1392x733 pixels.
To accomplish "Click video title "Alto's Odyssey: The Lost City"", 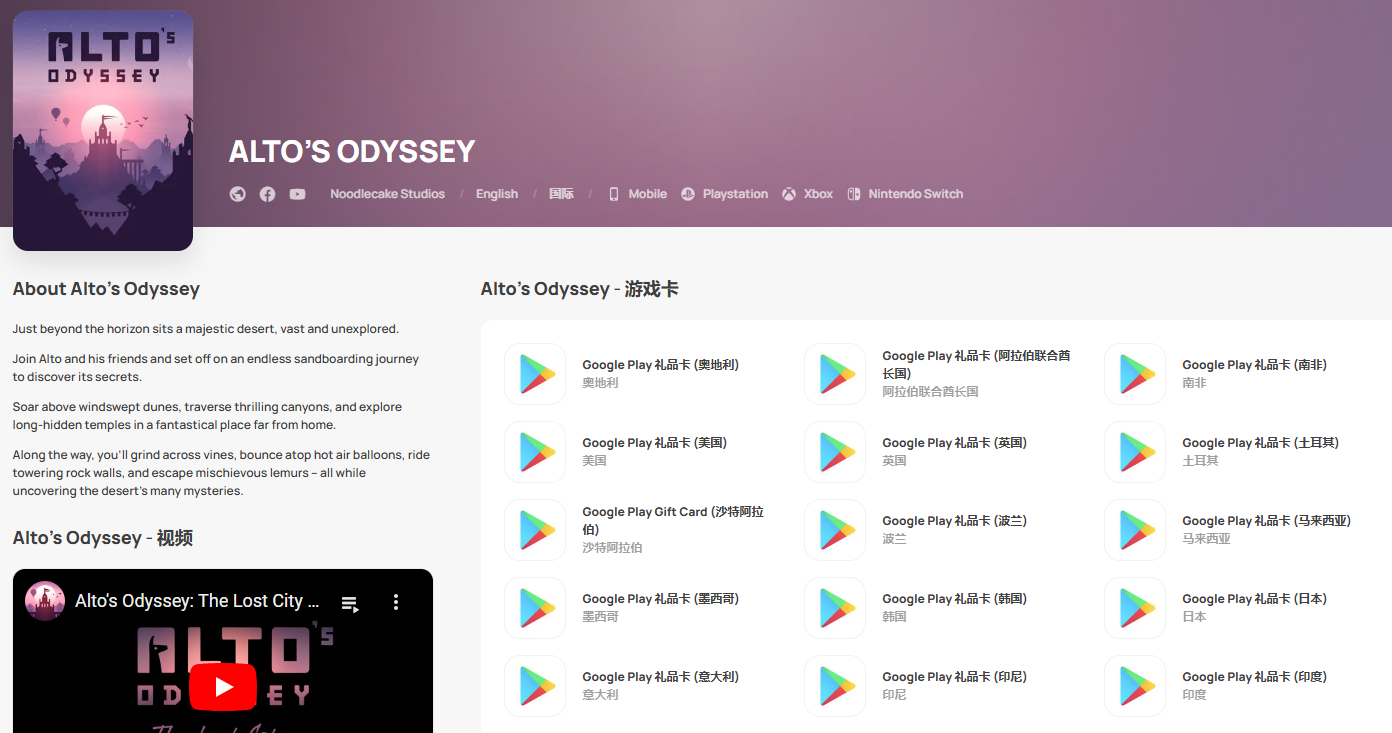I will (197, 601).
